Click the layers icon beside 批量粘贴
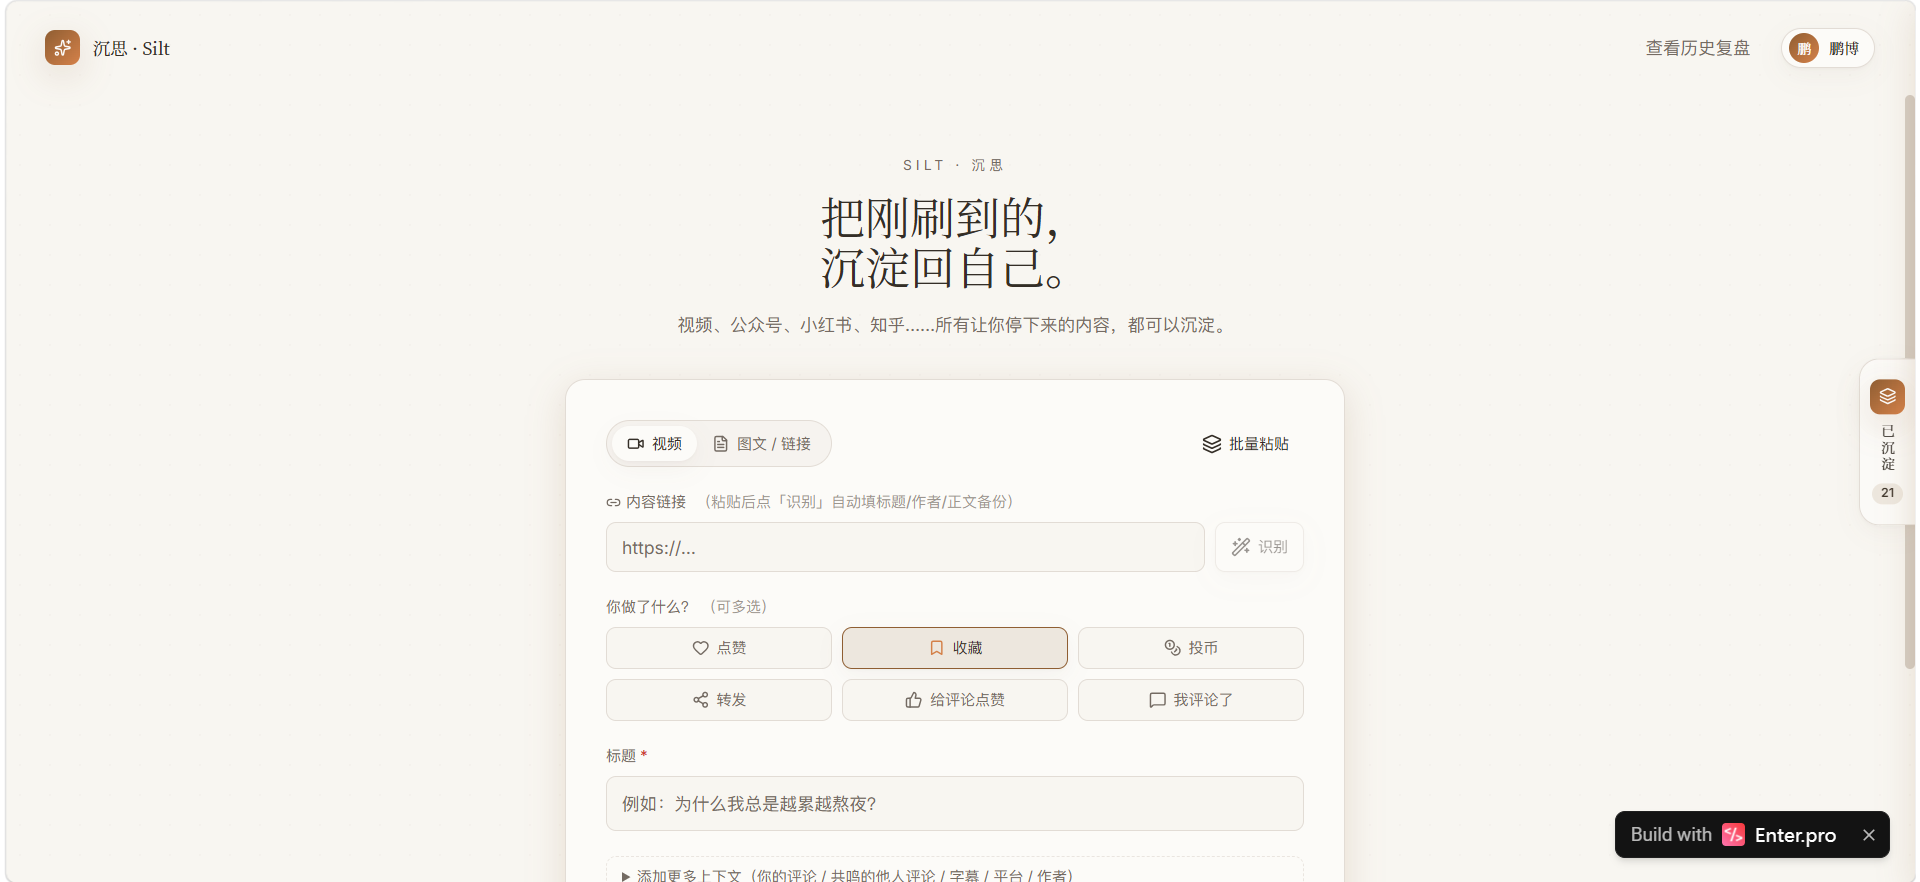This screenshot has width=1920, height=882. coord(1211,444)
